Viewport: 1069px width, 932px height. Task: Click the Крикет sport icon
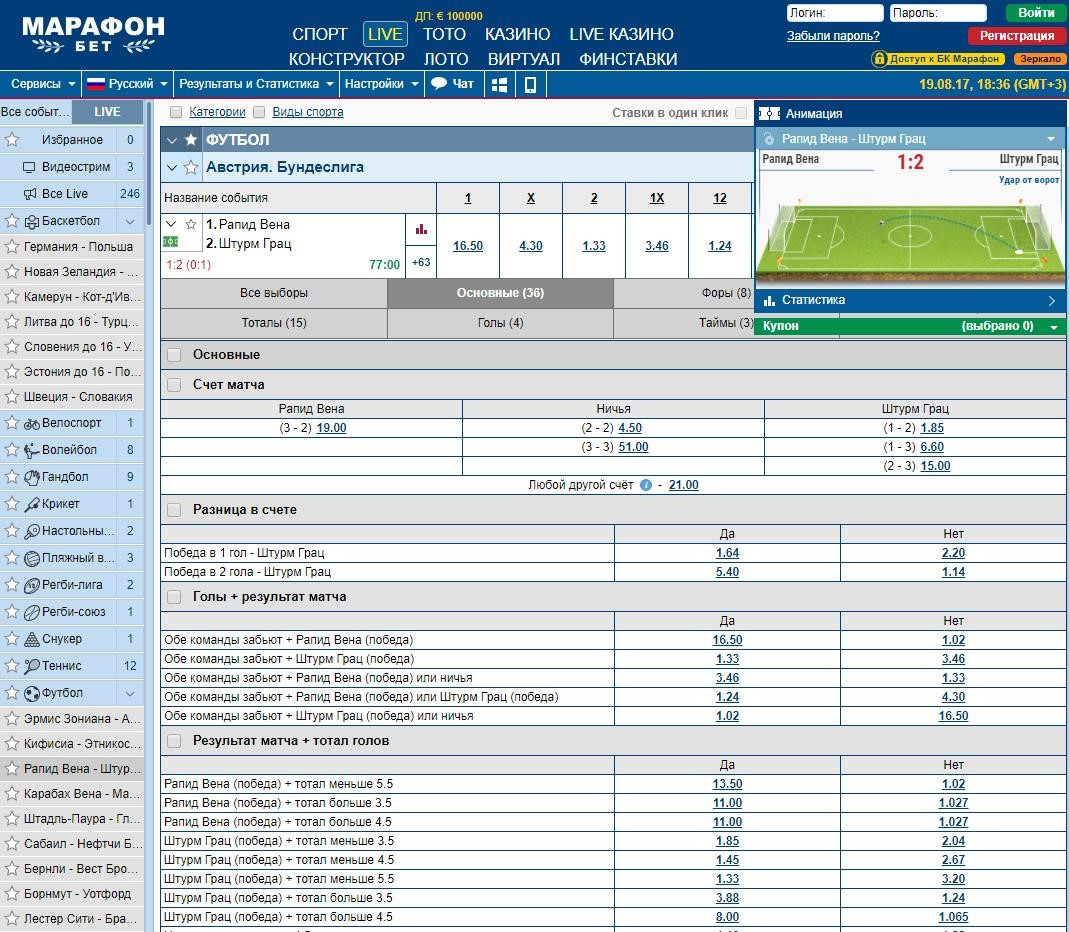(x=32, y=505)
